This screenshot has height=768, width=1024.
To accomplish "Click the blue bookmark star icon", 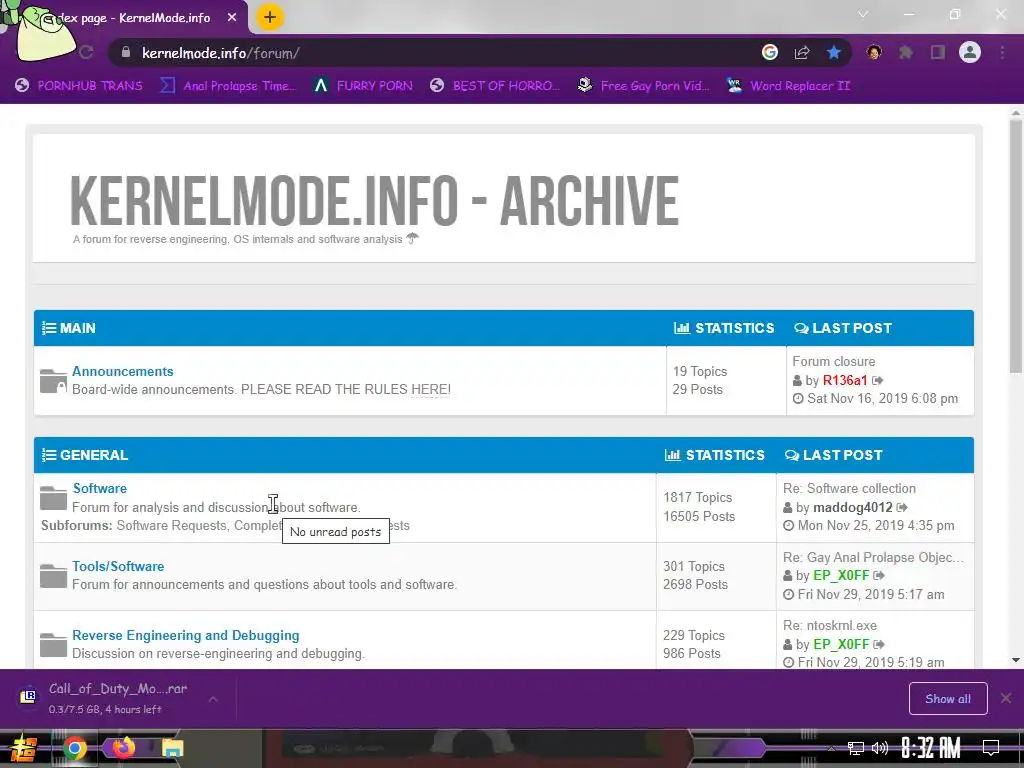I will coord(834,52).
